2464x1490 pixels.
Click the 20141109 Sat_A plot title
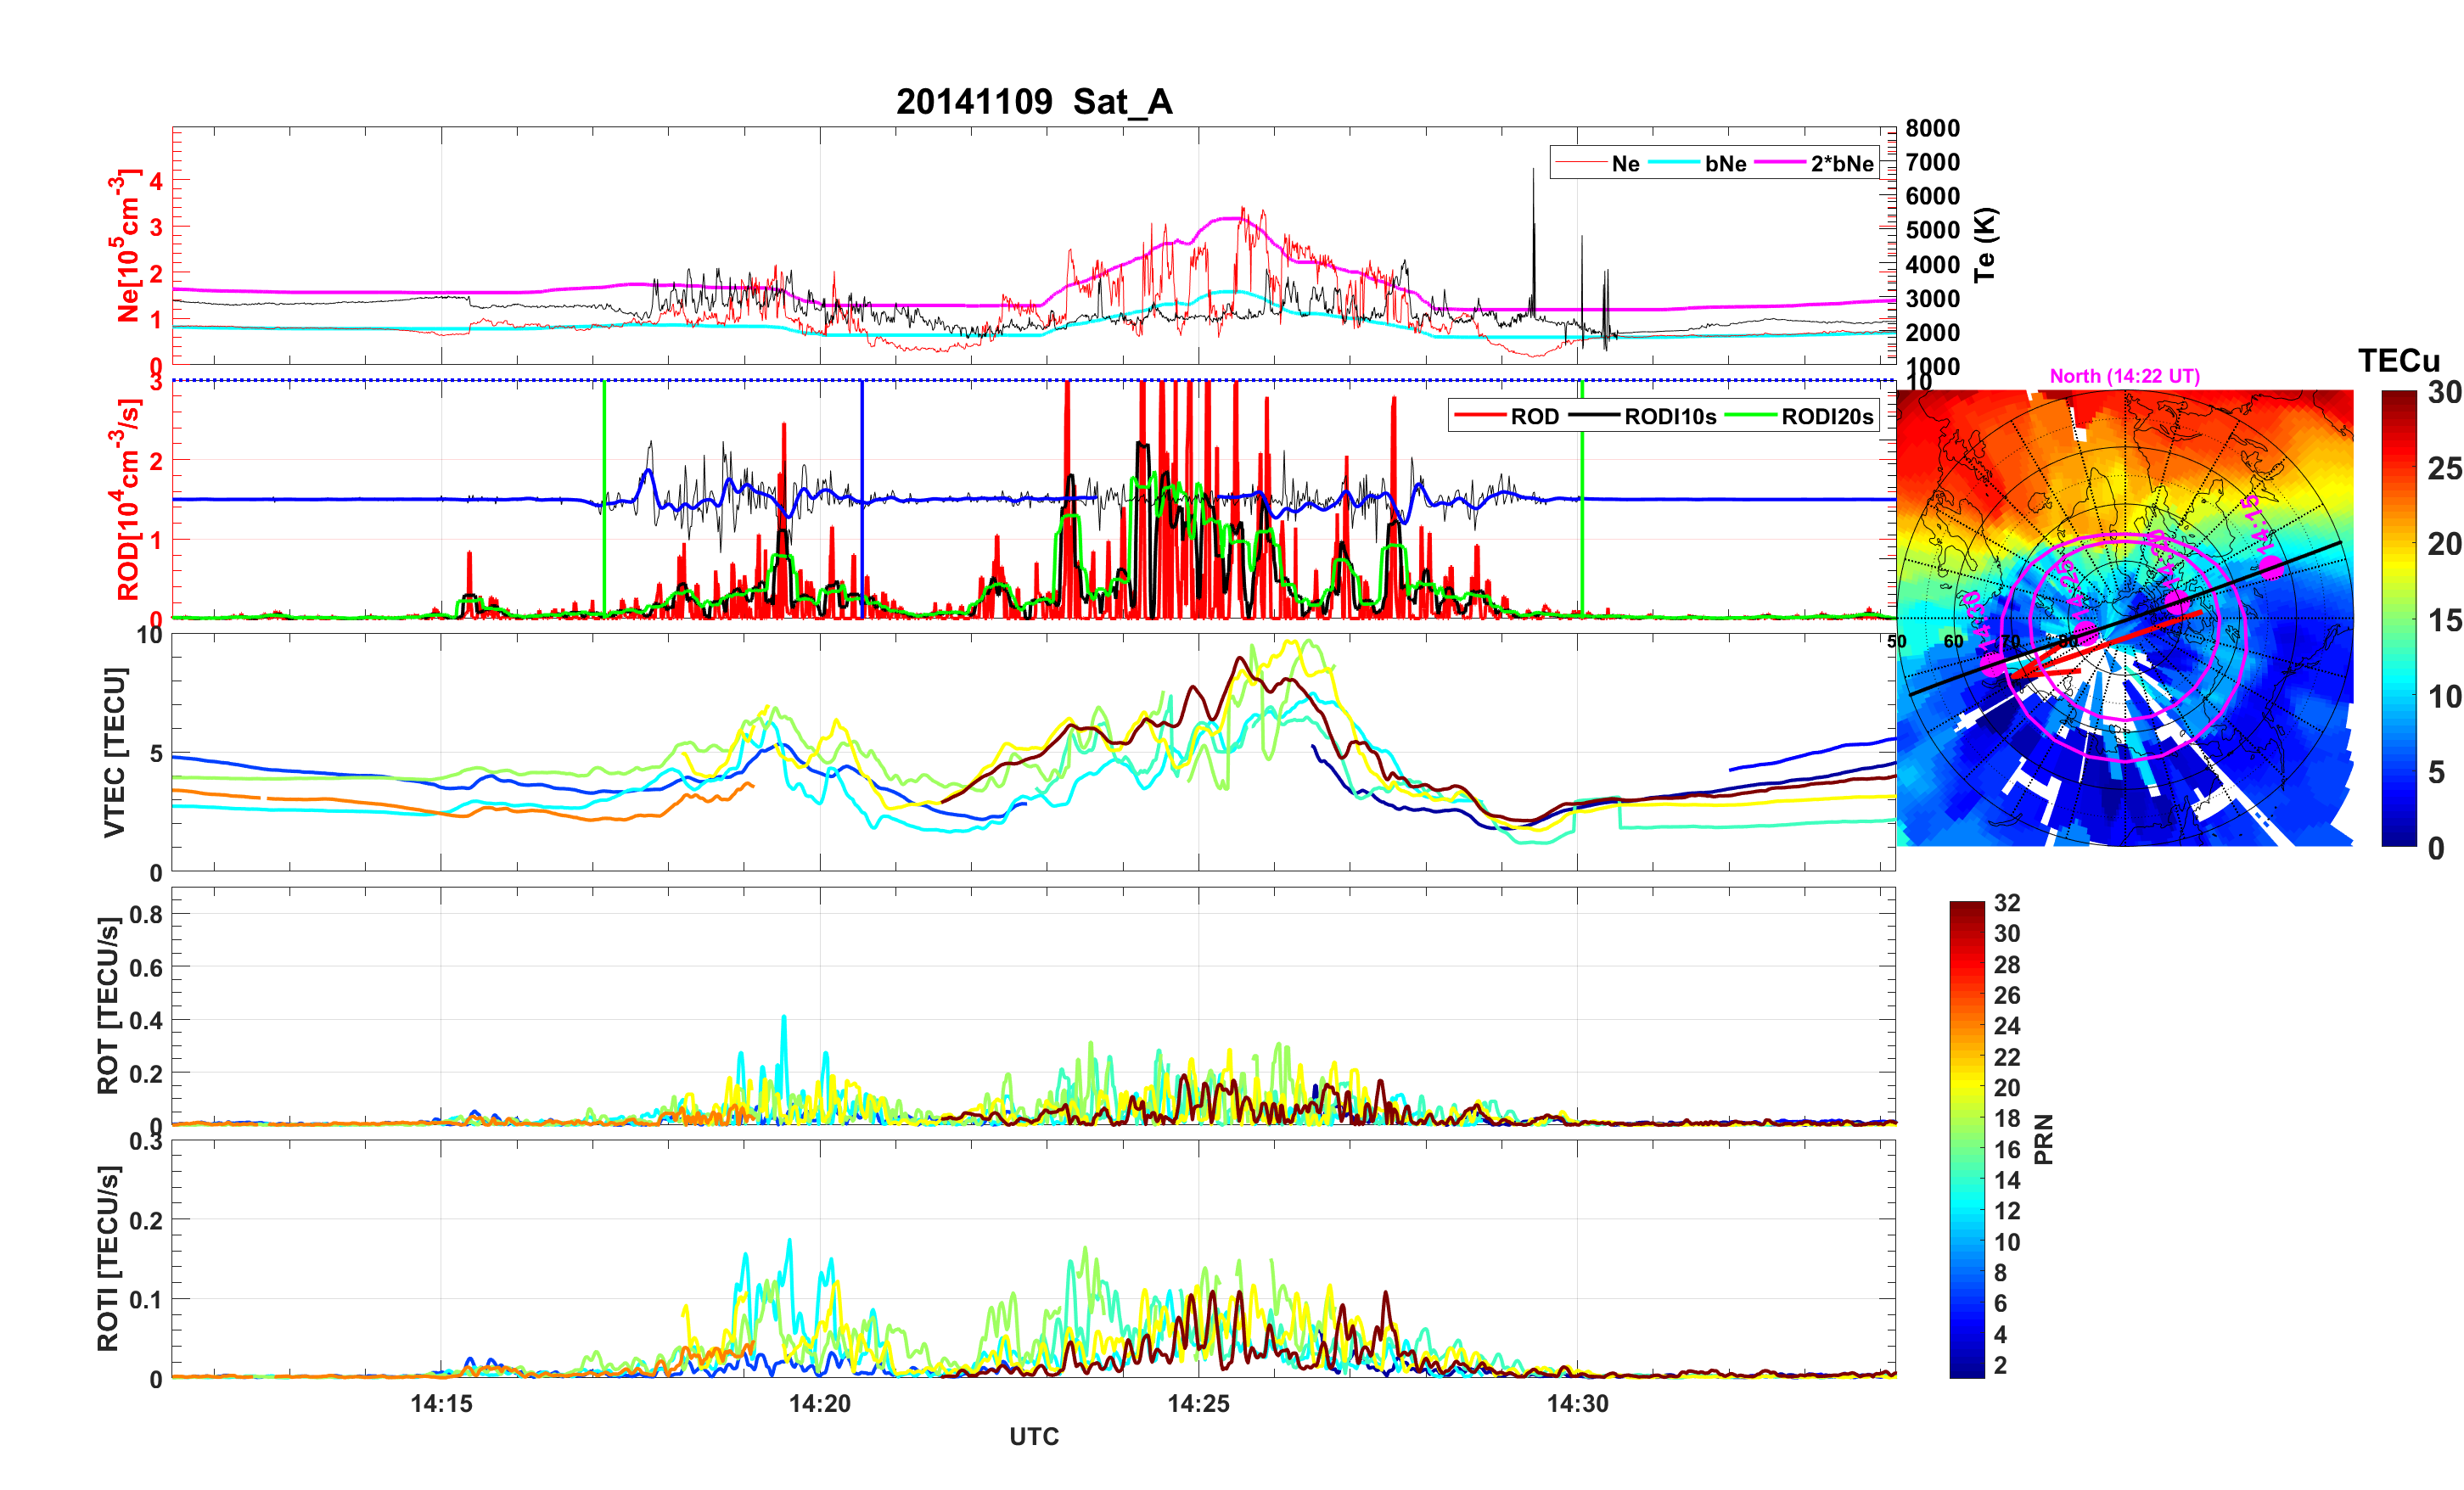click(1033, 102)
